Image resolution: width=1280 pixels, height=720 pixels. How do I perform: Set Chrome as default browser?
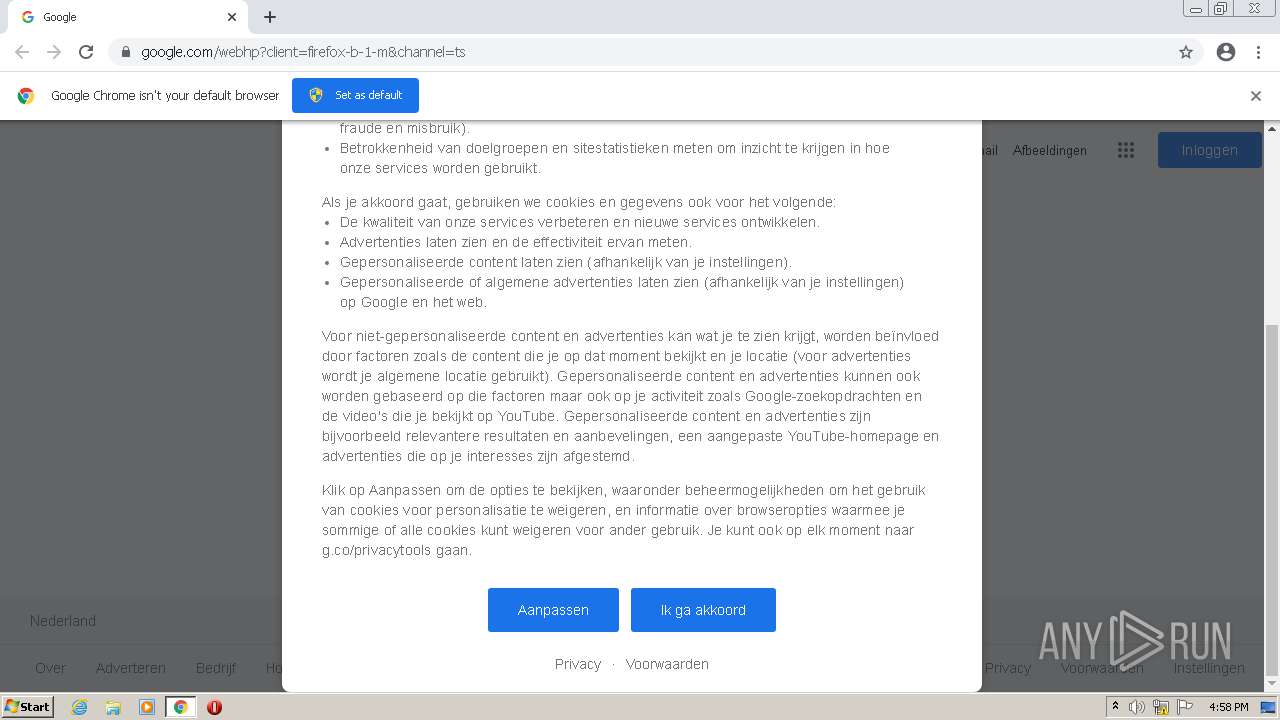[355, 95]
